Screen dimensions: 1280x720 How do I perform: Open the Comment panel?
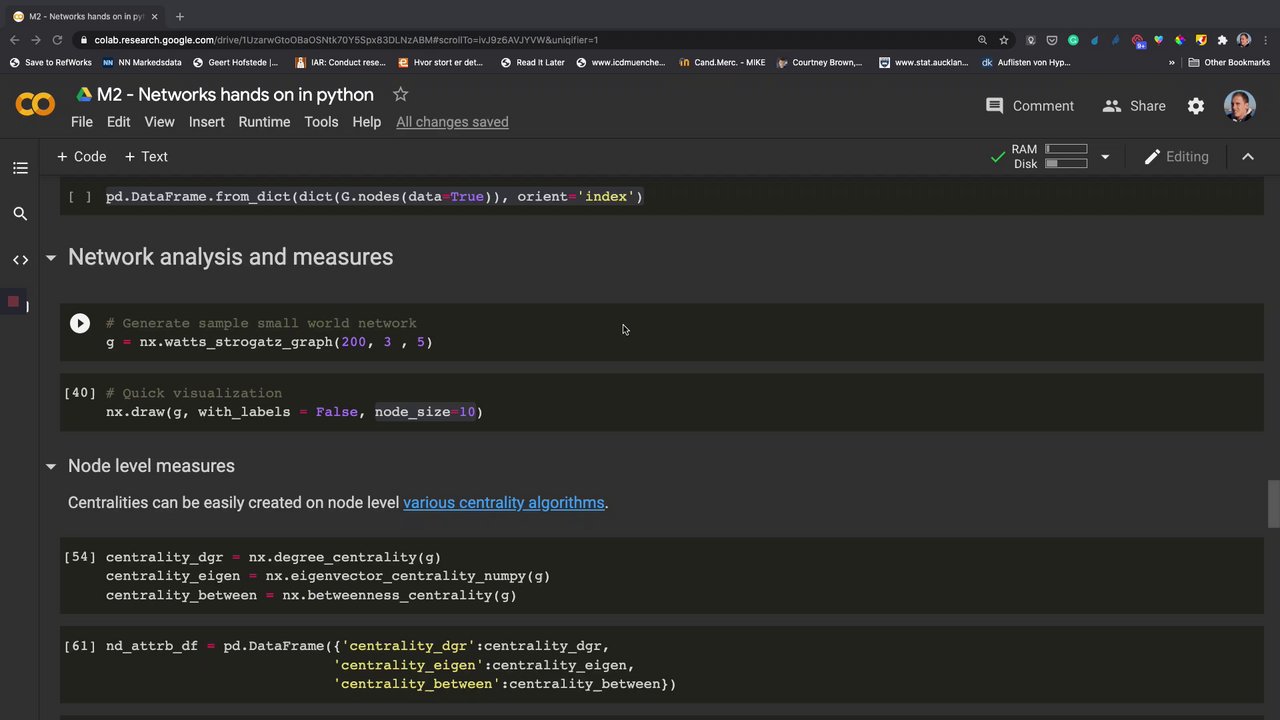1029,106
